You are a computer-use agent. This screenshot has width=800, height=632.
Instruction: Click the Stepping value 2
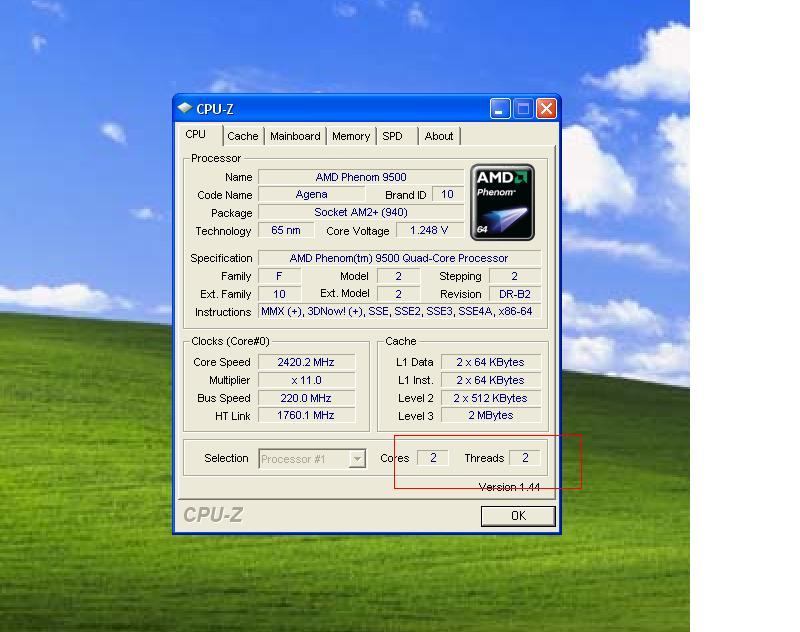pyautogui.click(x=514, y=276)
